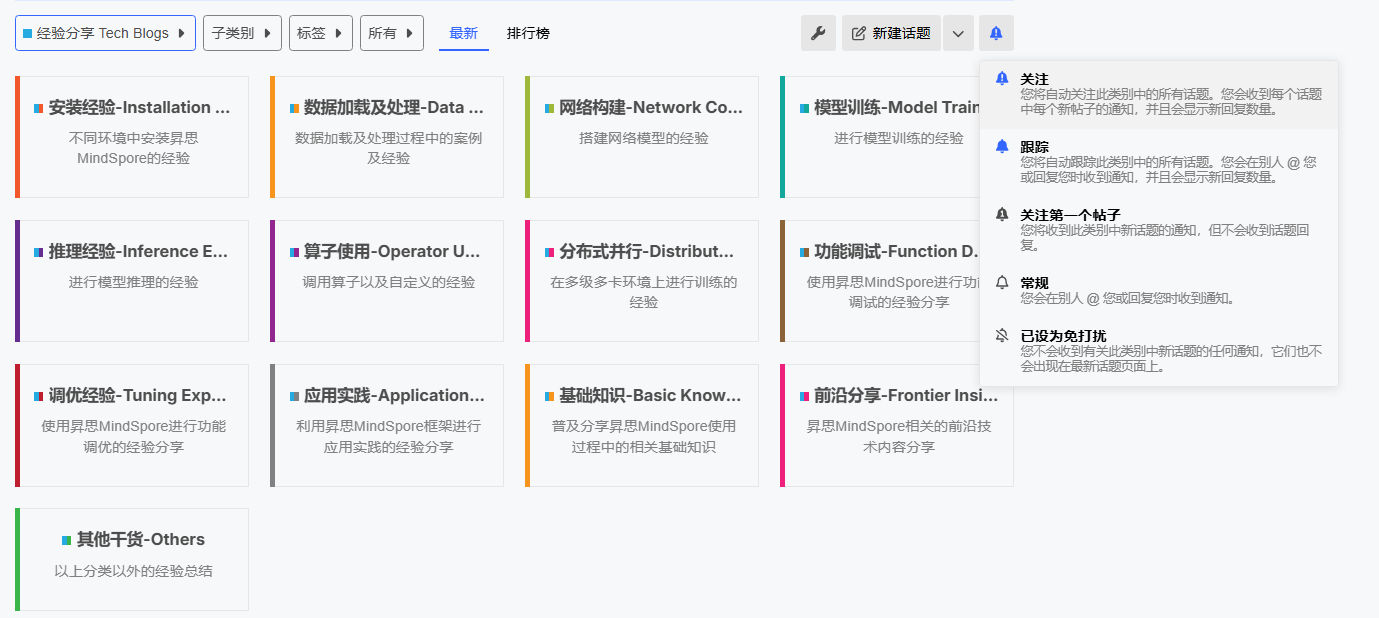Expand the 子类别 subcategory dropdown

point(241,33)
